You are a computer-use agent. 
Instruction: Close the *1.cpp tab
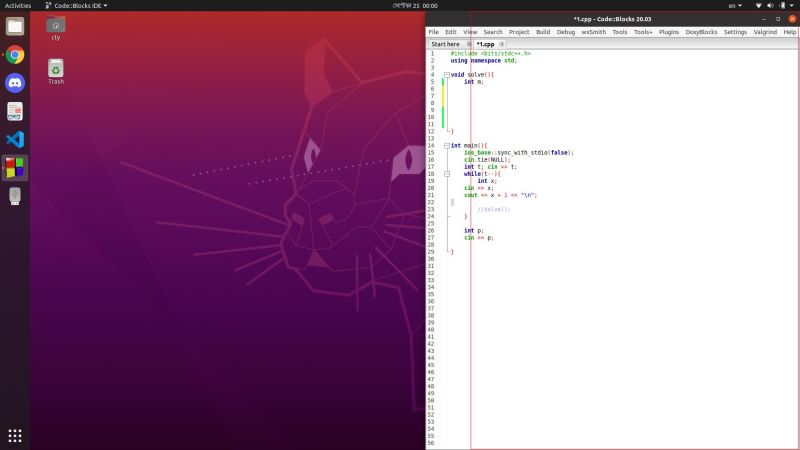click(502, 44)
